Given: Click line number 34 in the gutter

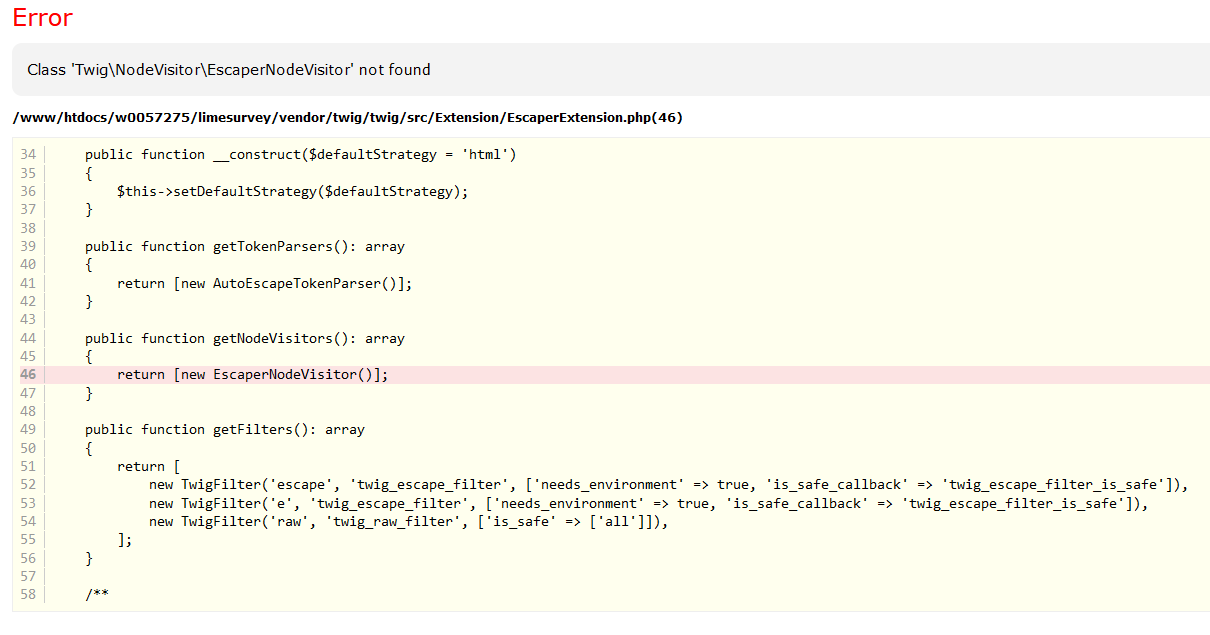Looking at the screenshot, I should tap(27, 154).
